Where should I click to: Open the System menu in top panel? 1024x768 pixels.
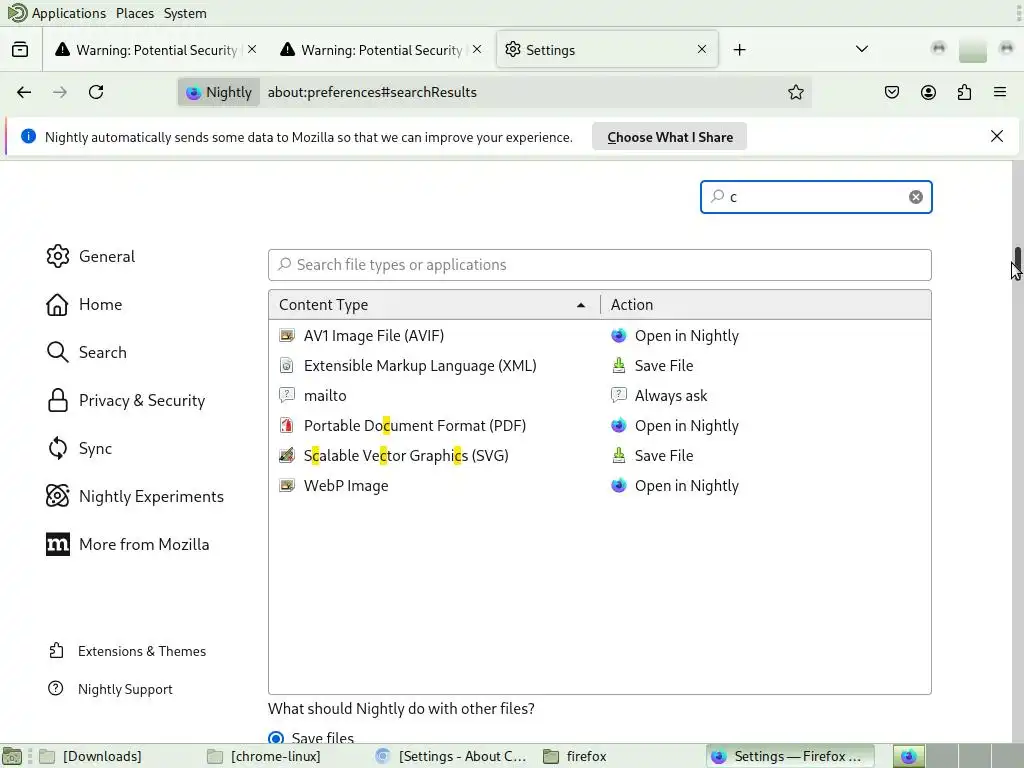point(185,13)
